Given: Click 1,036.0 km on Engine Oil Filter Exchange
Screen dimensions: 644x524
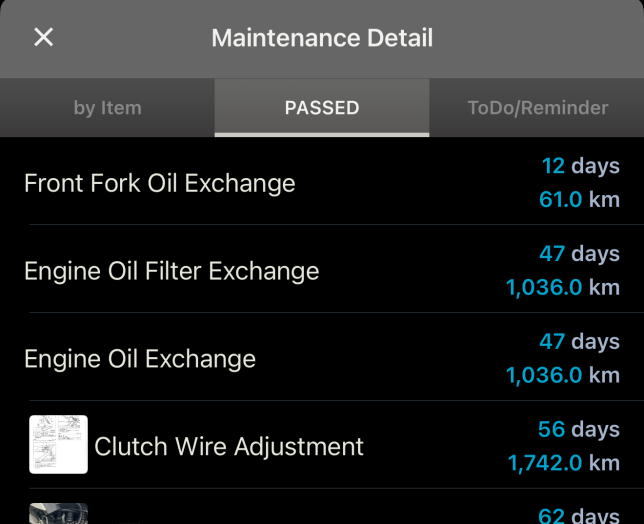Looking at the screenshot, I should pos(563,288).
